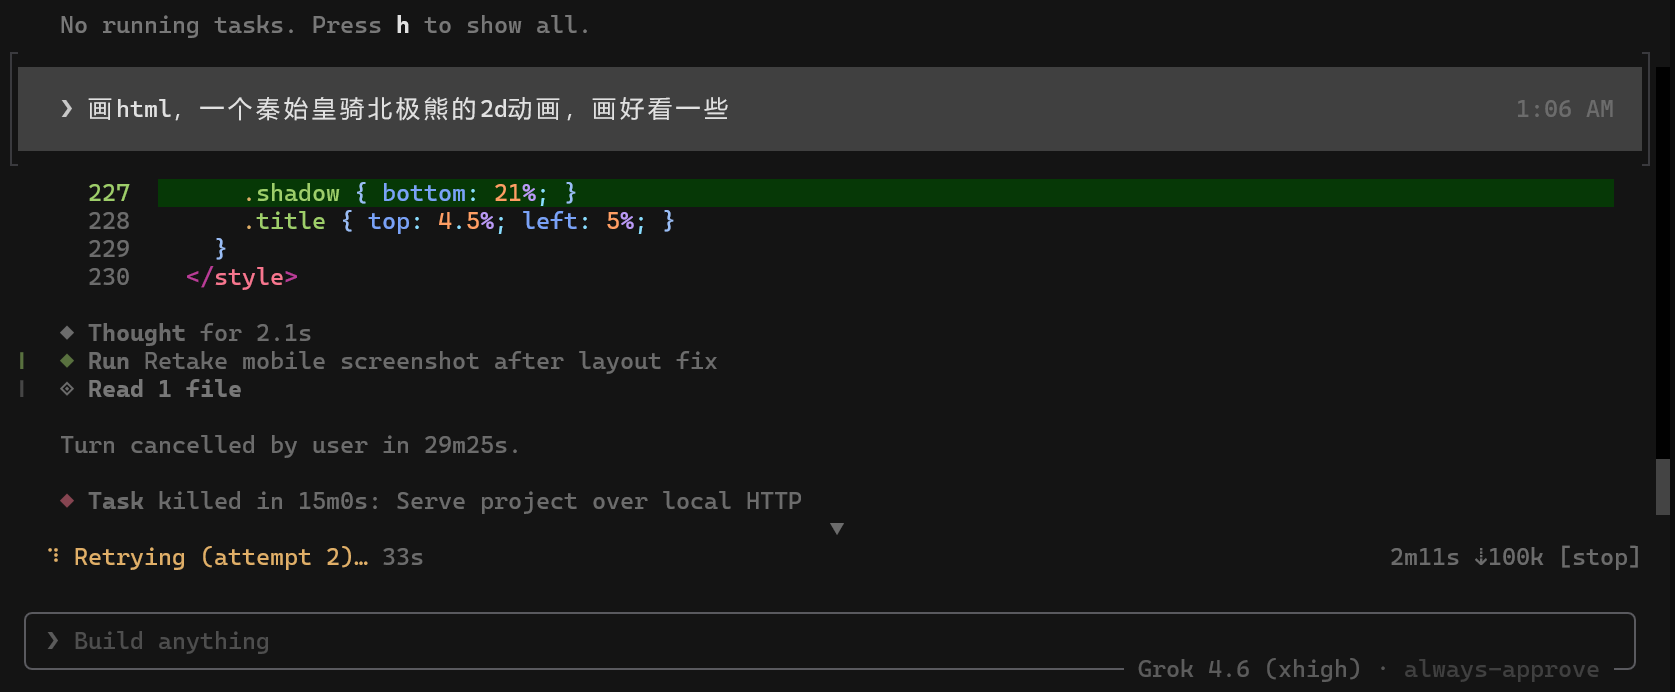Expand Run Retake mobile screenshot entry
Viewport: 1675px width, 692px height.
point(402,361)
